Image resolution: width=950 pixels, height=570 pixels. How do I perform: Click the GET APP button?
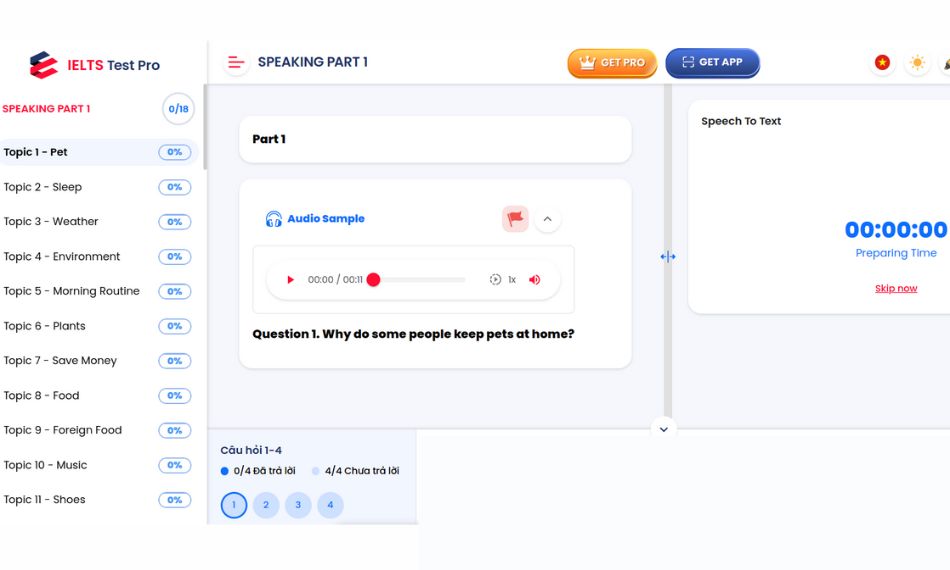(x=712, y=63)
